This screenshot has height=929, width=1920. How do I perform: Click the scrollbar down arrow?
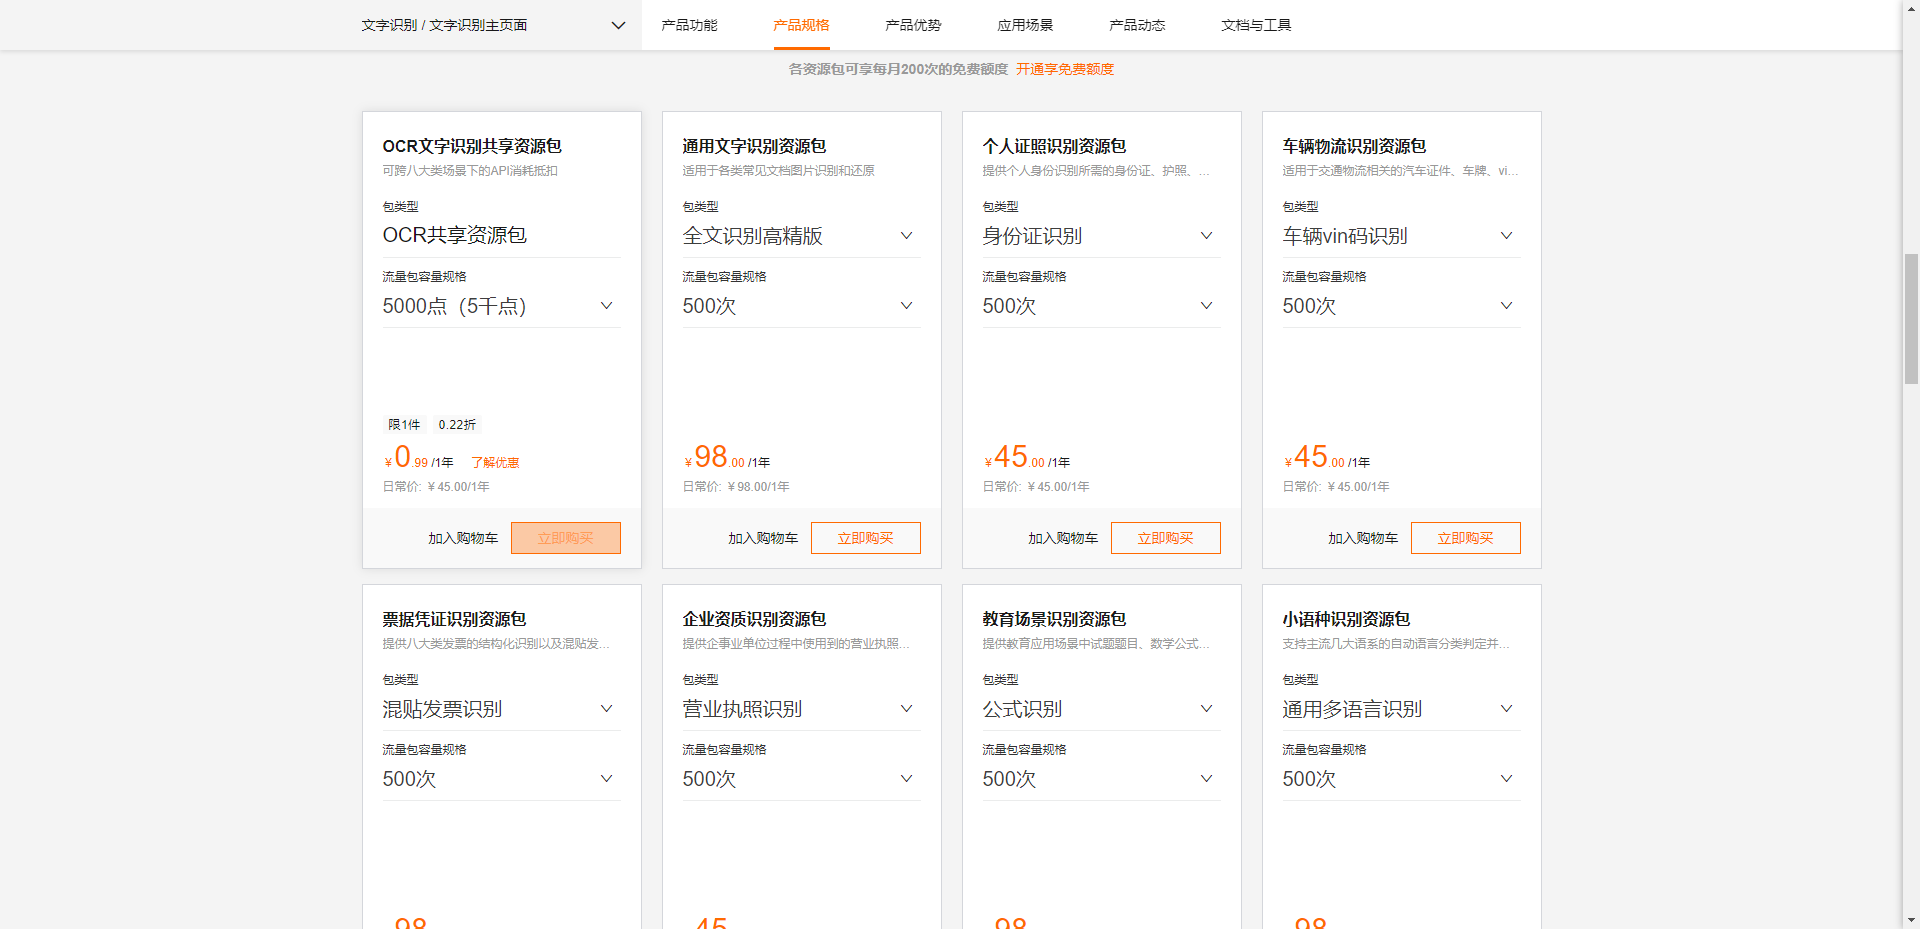(1911, 920)
